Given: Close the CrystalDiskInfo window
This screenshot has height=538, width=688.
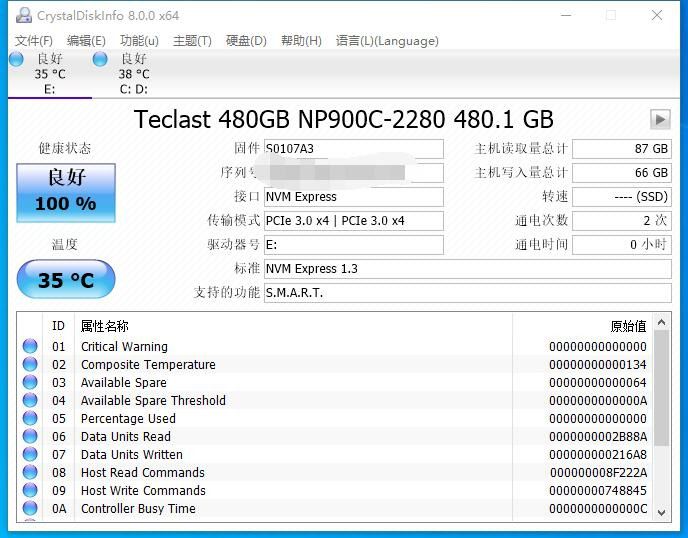Looking at the screenshot, I should 657,15.
